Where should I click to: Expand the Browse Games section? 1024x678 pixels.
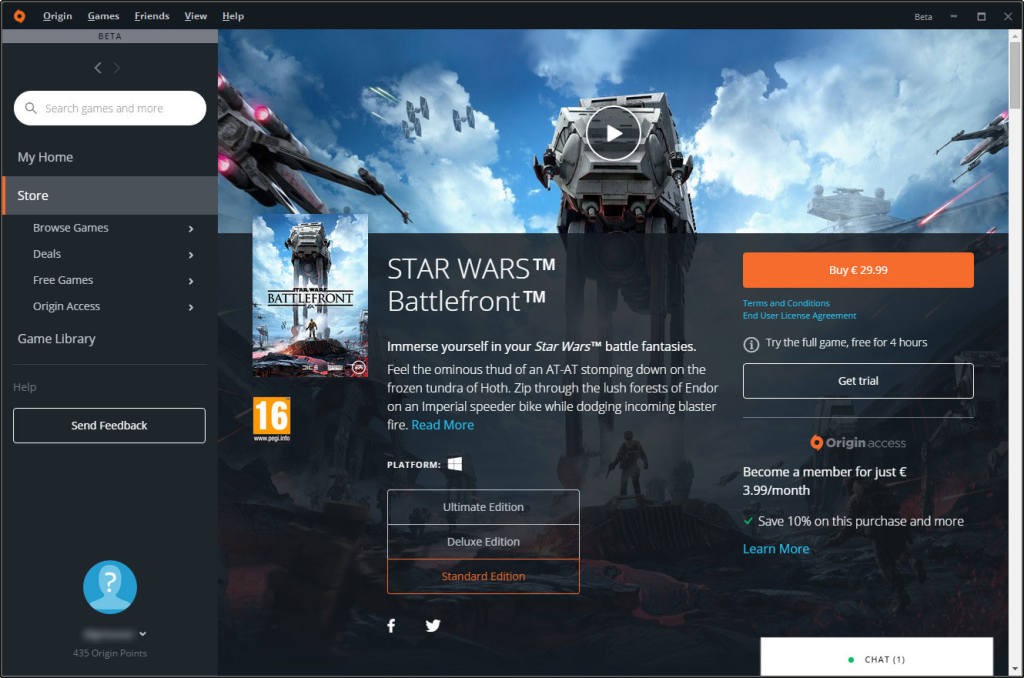tap(190, 227)
